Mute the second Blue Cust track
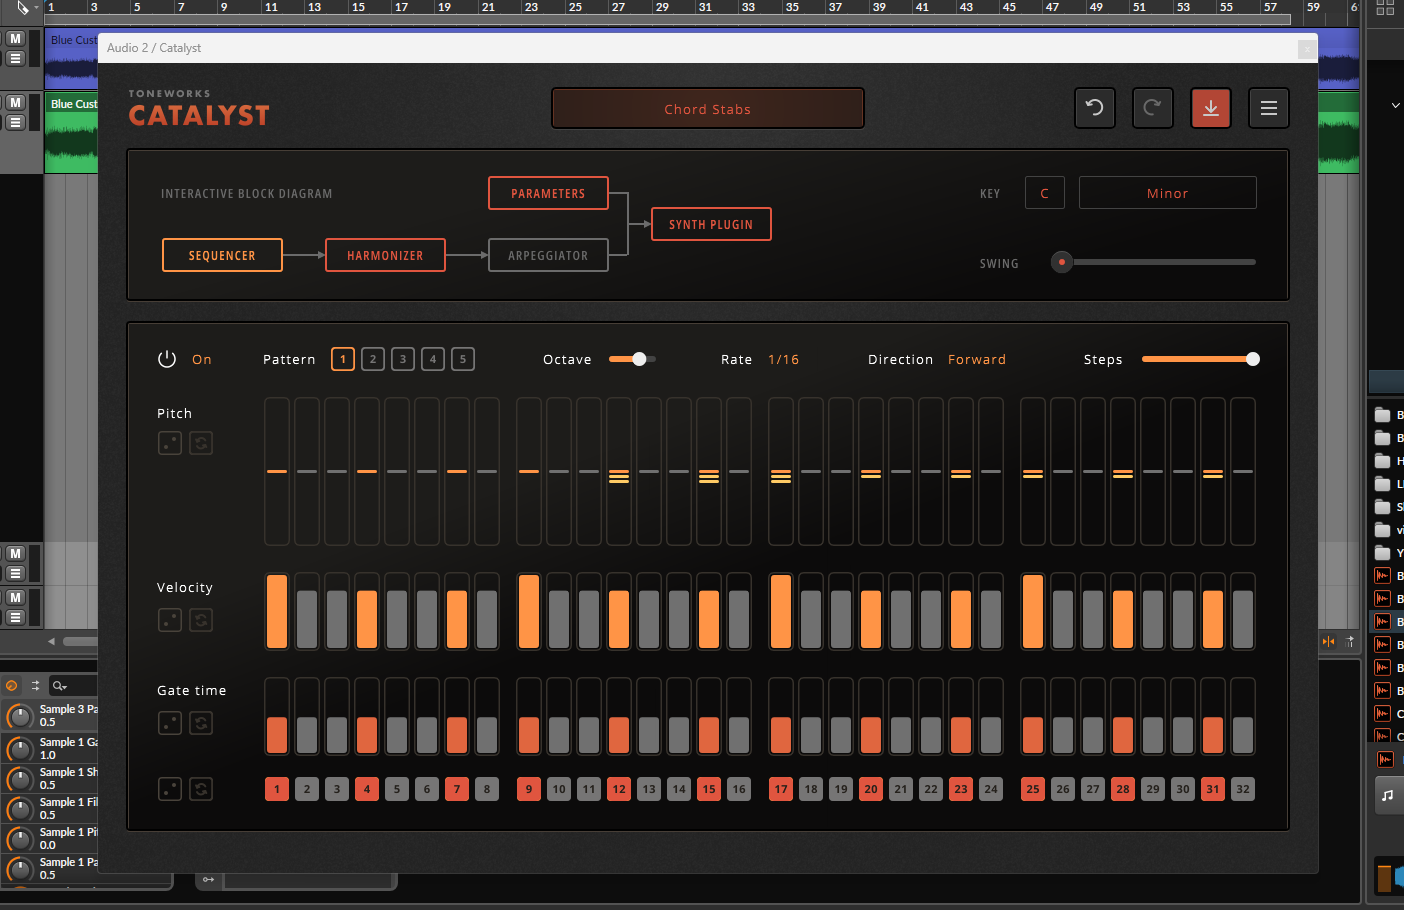 click(x=15, y=103)
